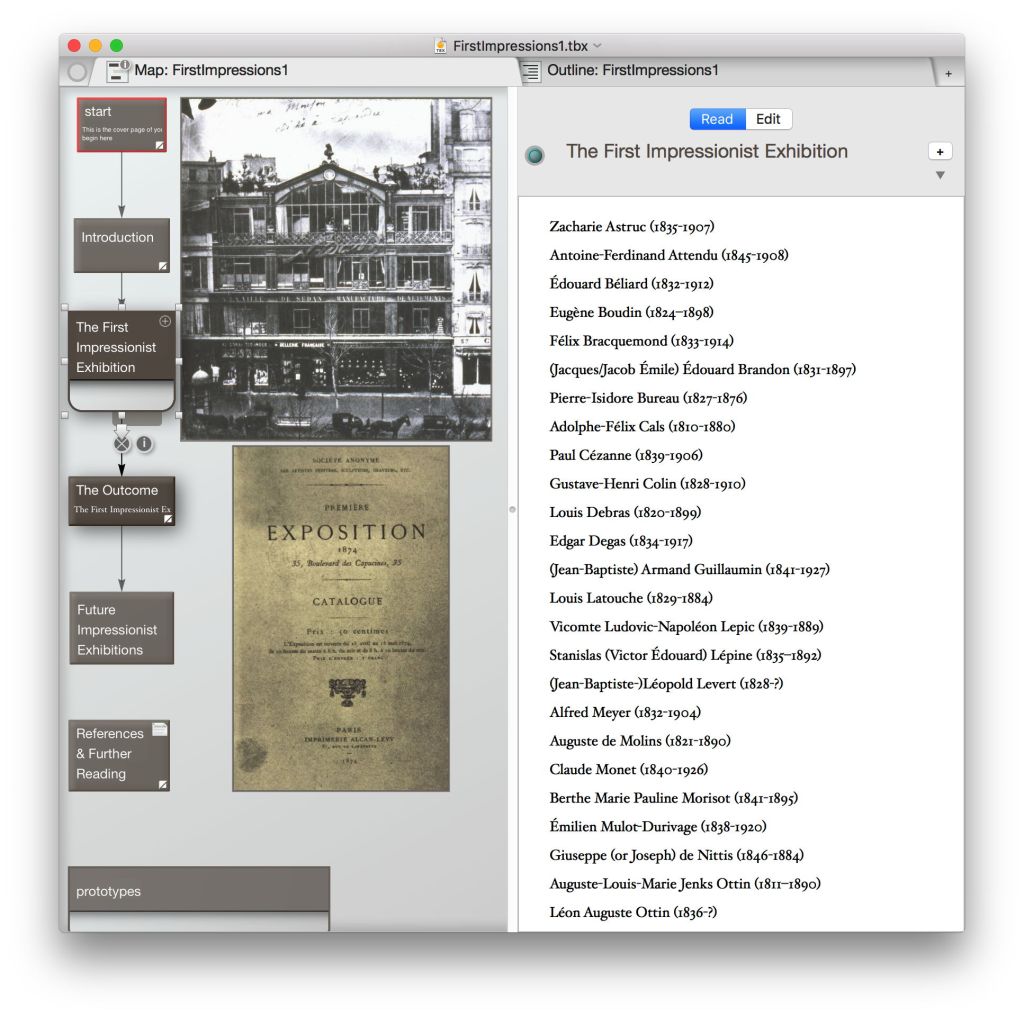Click the plus button beside note title
The width and height of the screenshot is (1024, 1017).
coord(940,151)
